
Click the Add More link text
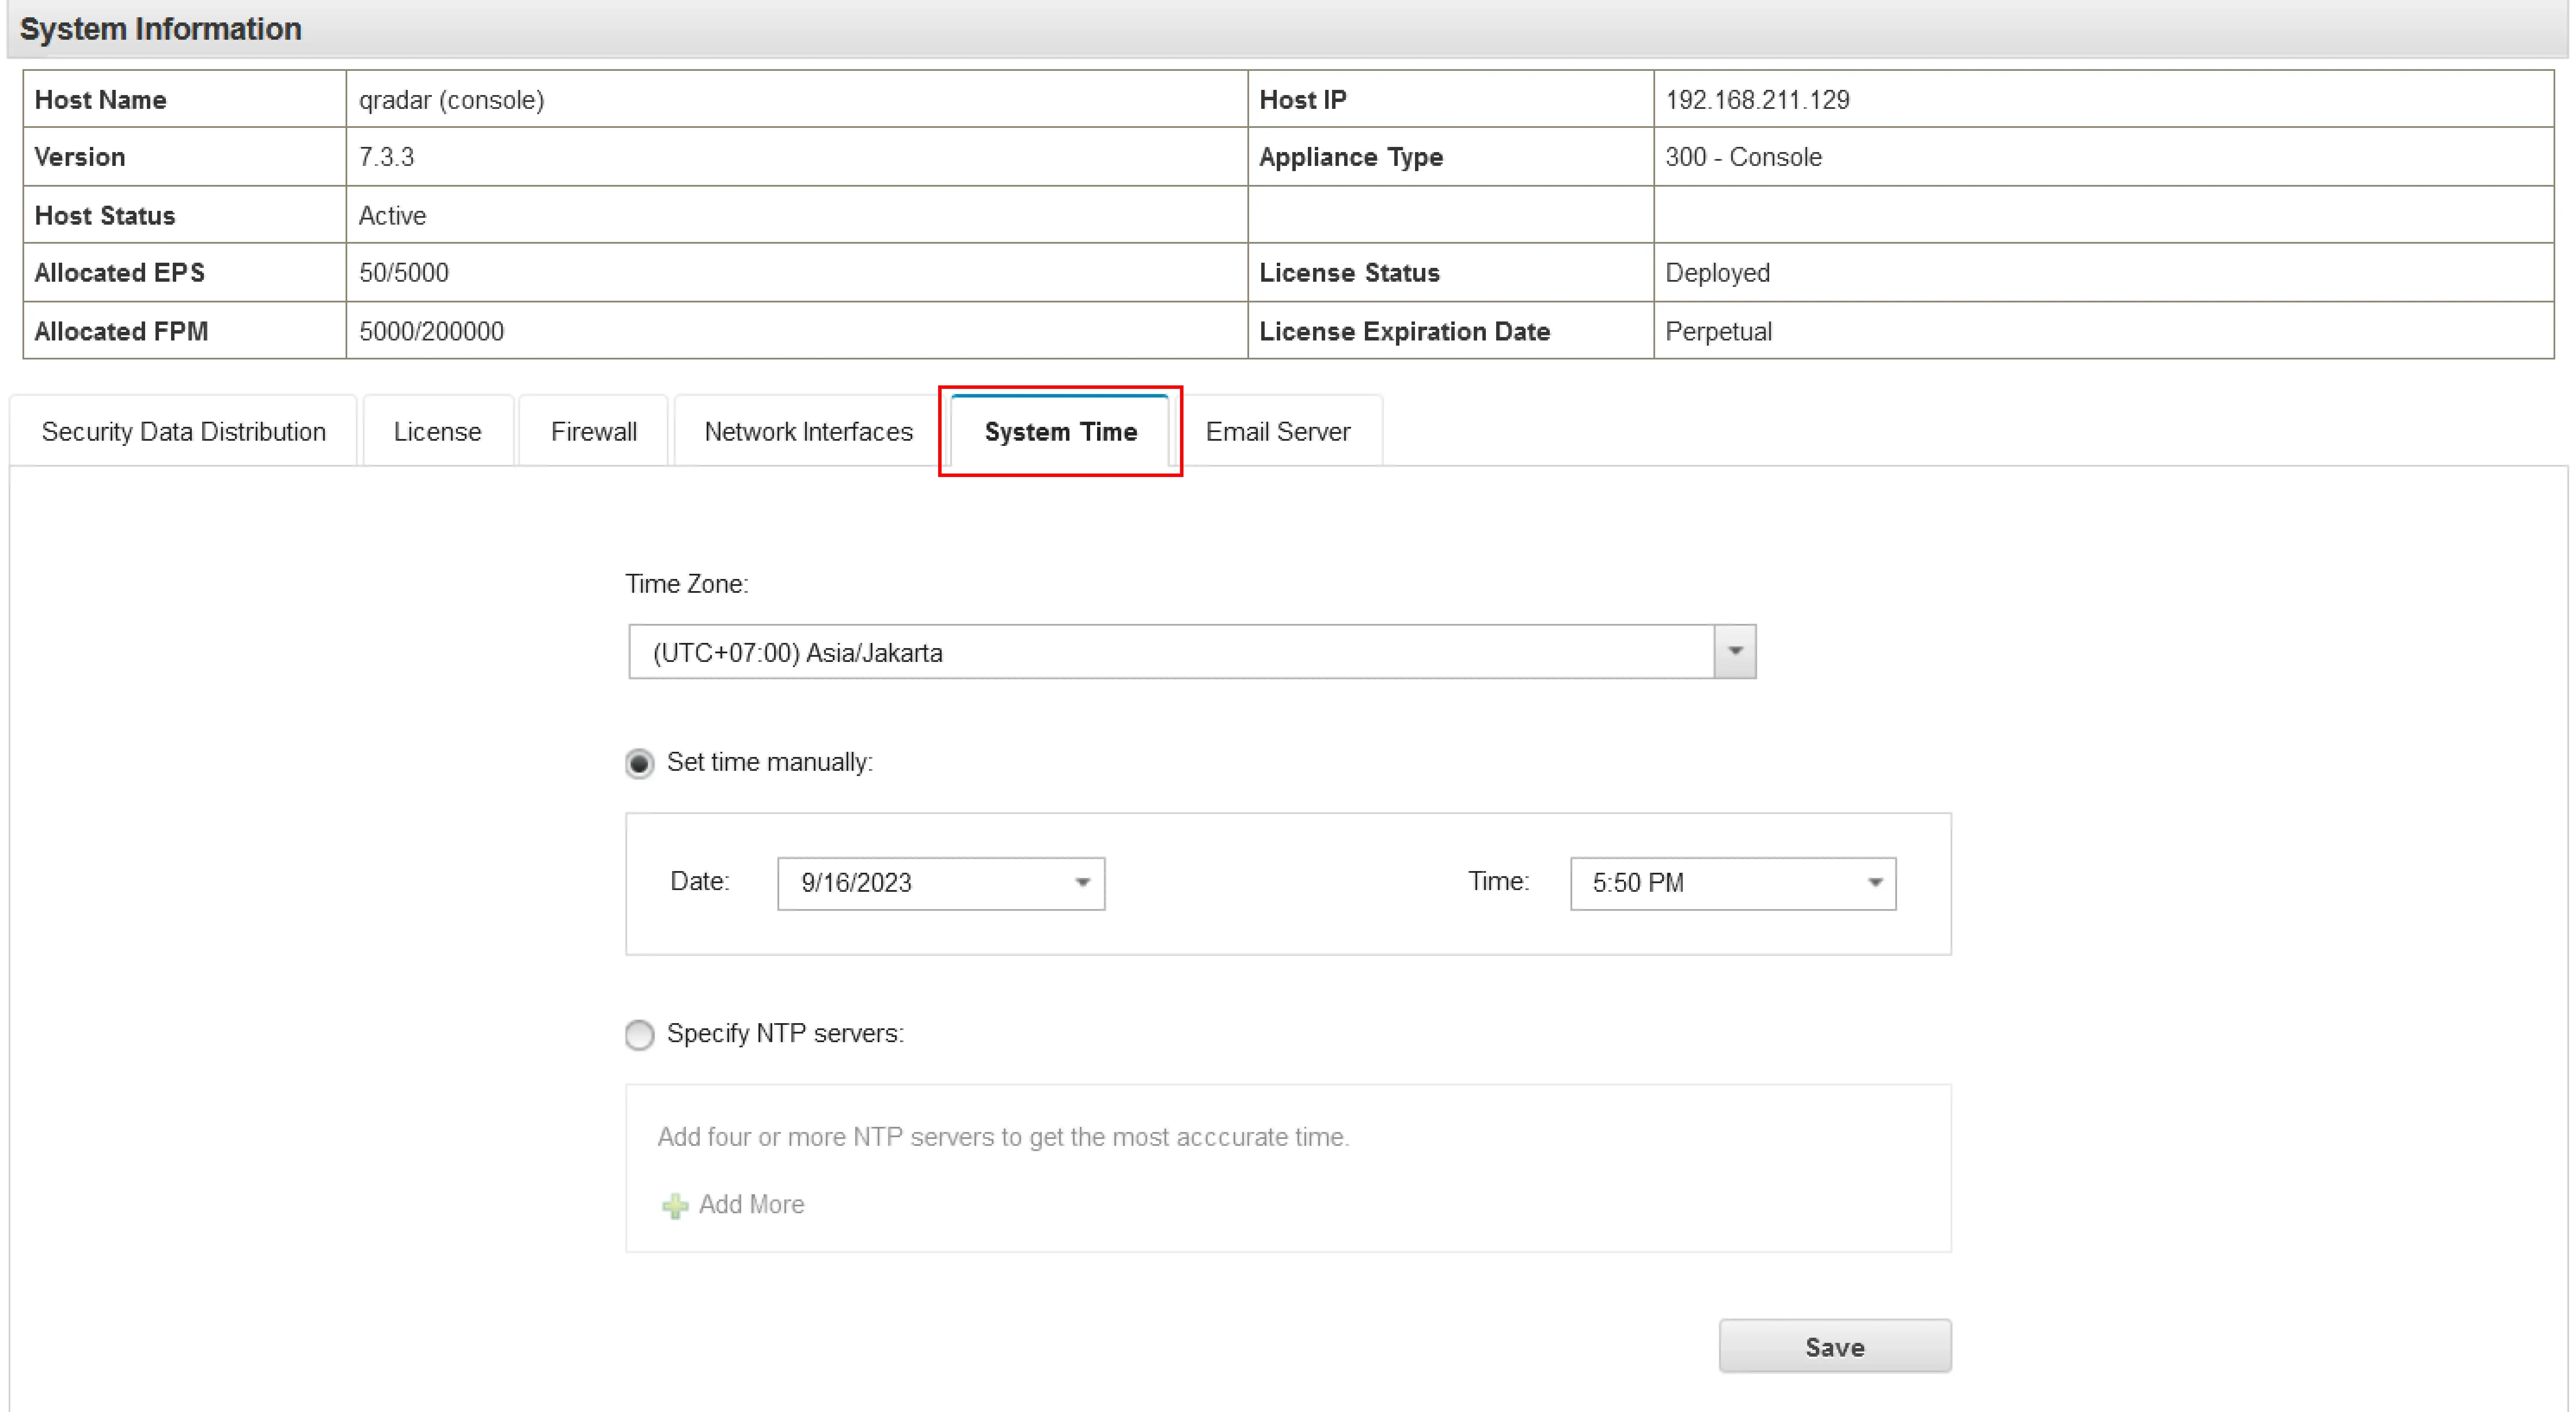point(751,1205)
